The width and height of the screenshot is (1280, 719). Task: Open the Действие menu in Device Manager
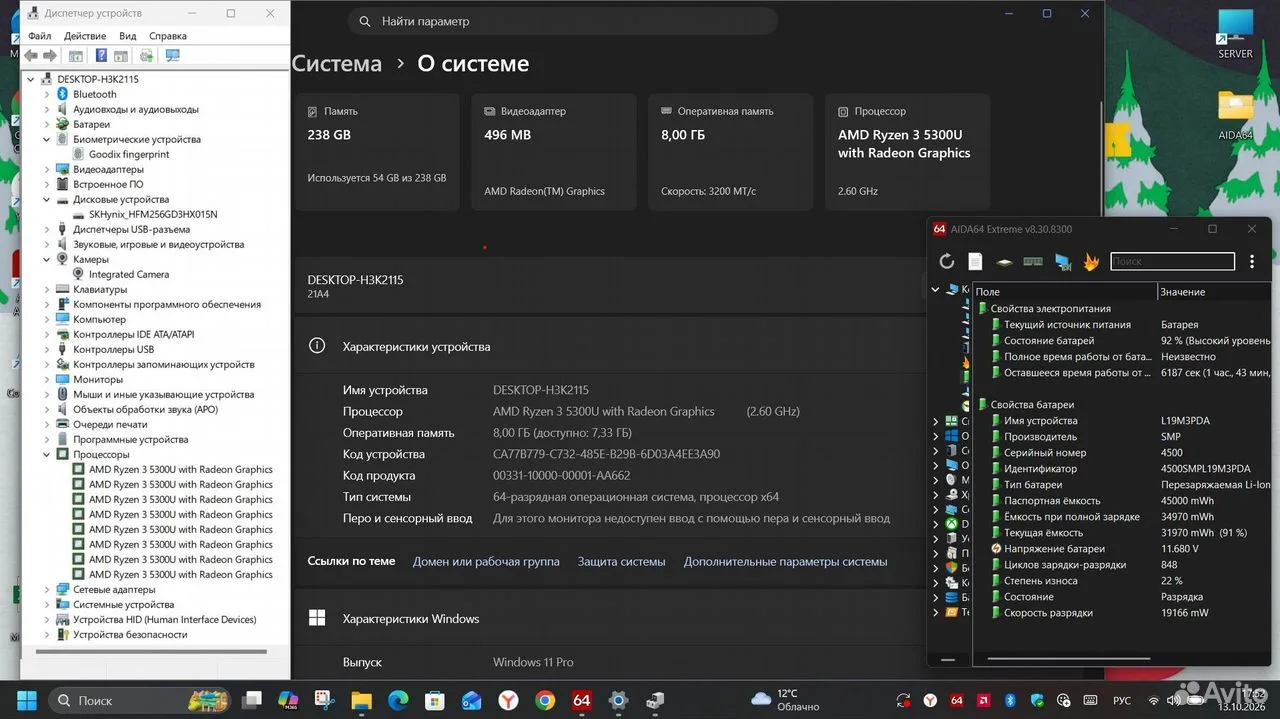85,36
